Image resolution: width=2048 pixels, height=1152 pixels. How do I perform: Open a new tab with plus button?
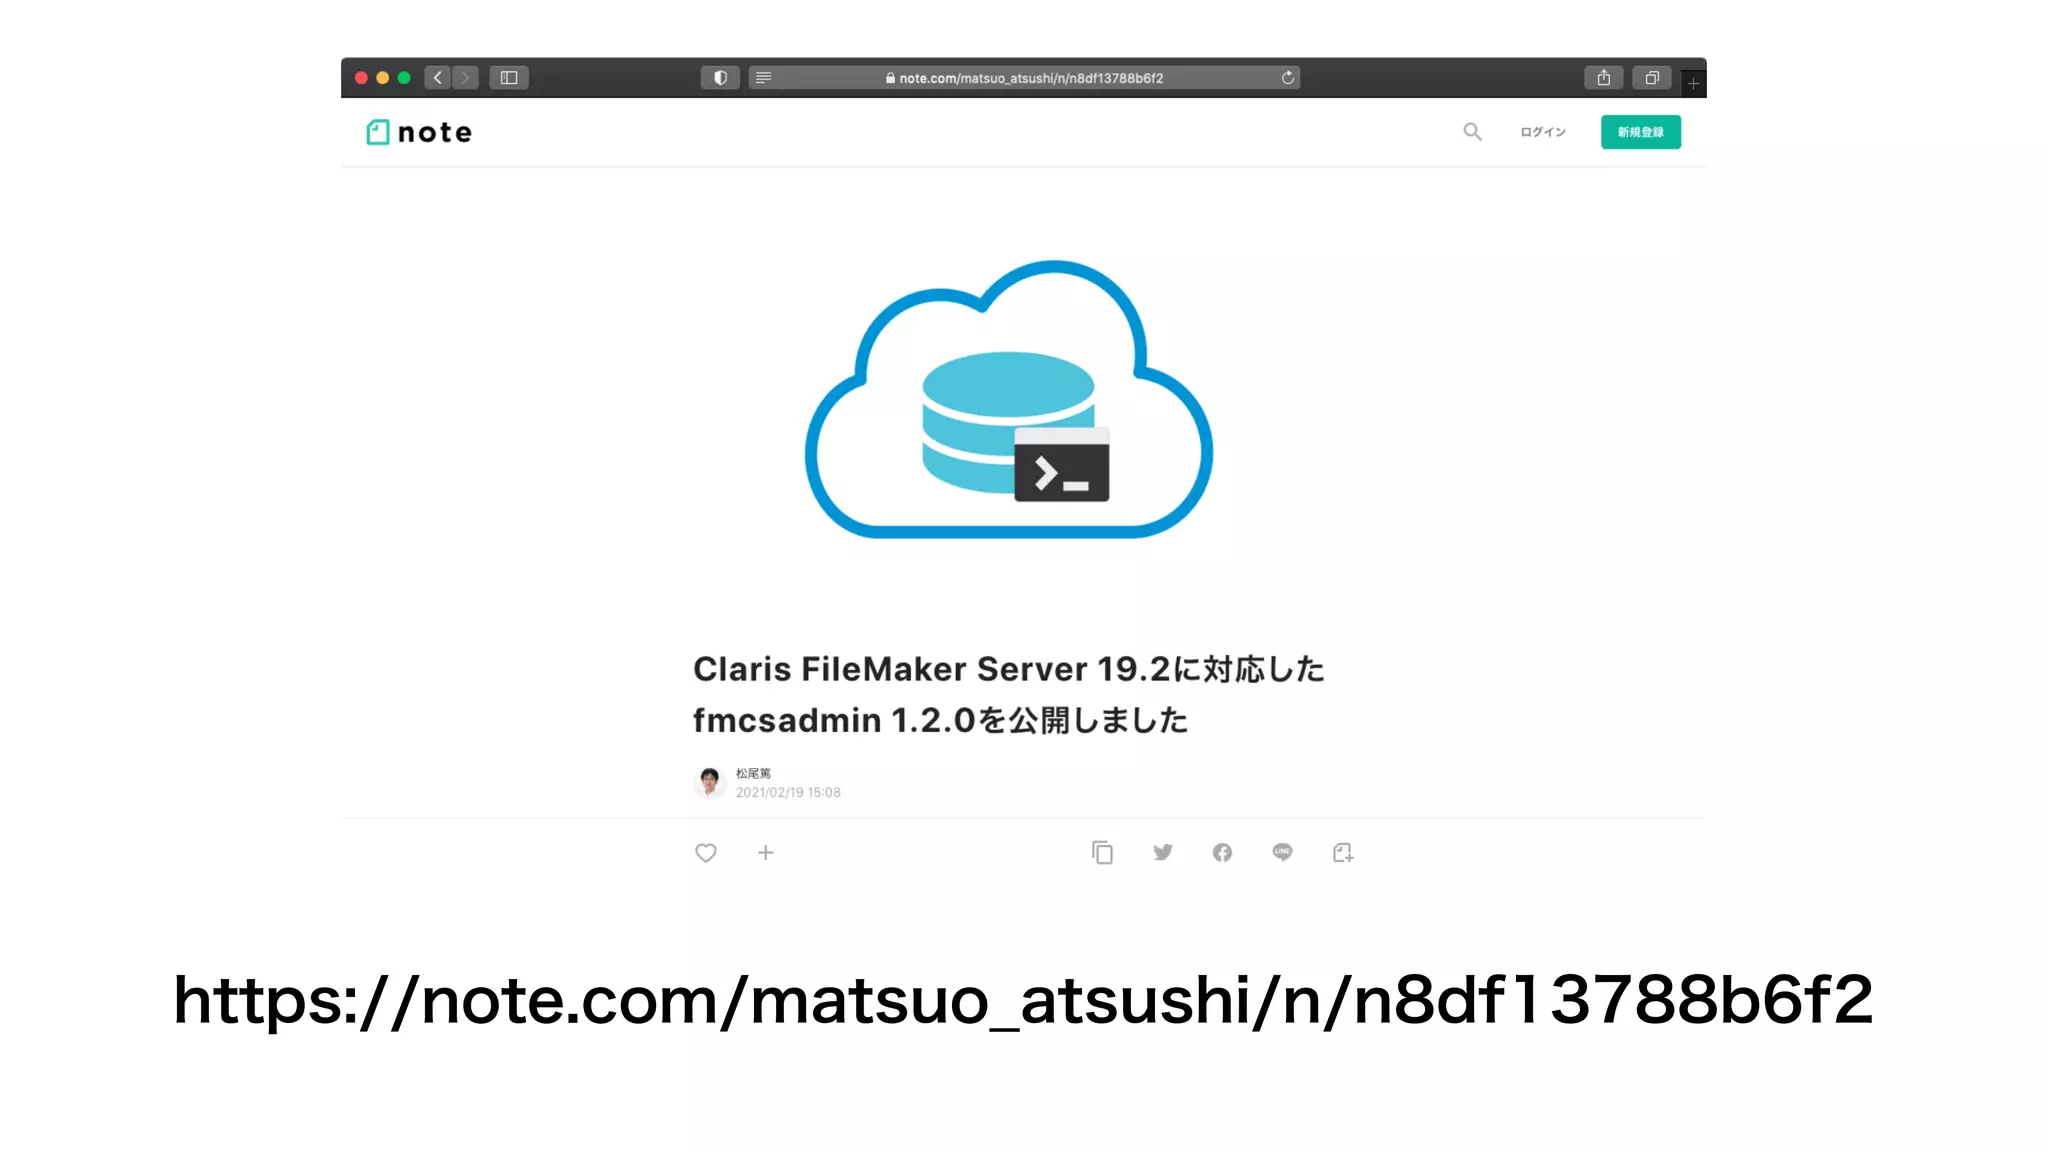point(1693,84)
